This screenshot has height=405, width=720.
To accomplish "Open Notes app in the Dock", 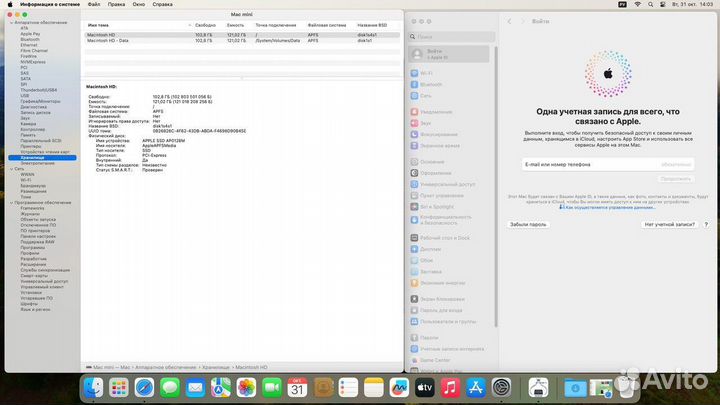I will tap(374, 388).
